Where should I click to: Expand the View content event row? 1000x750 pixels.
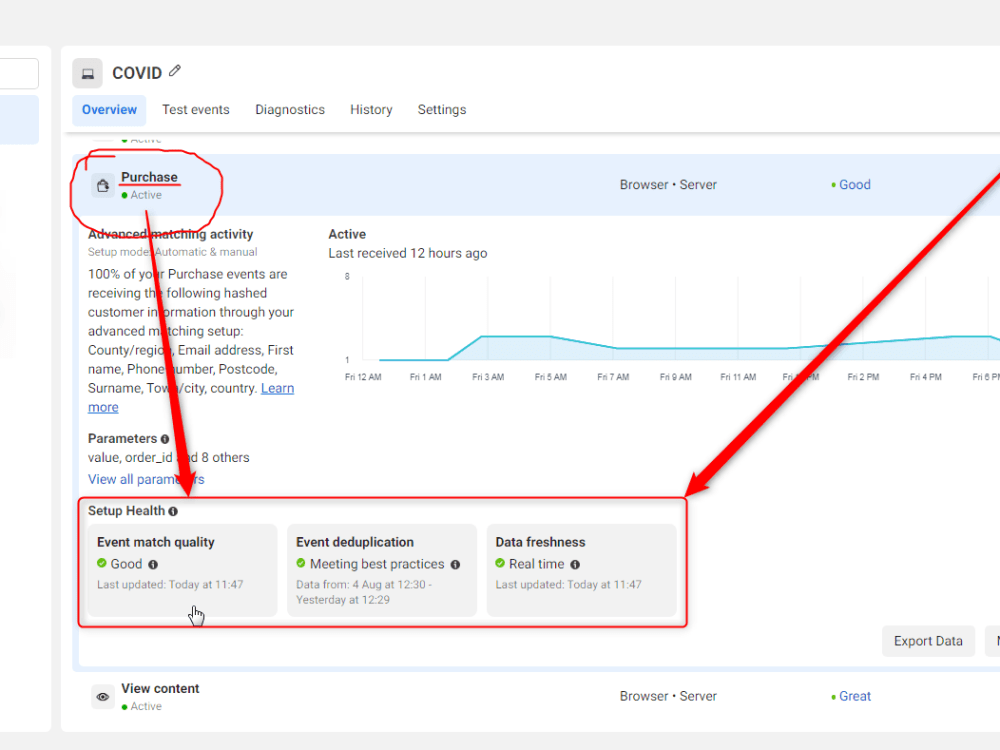(x=536, y=696)
